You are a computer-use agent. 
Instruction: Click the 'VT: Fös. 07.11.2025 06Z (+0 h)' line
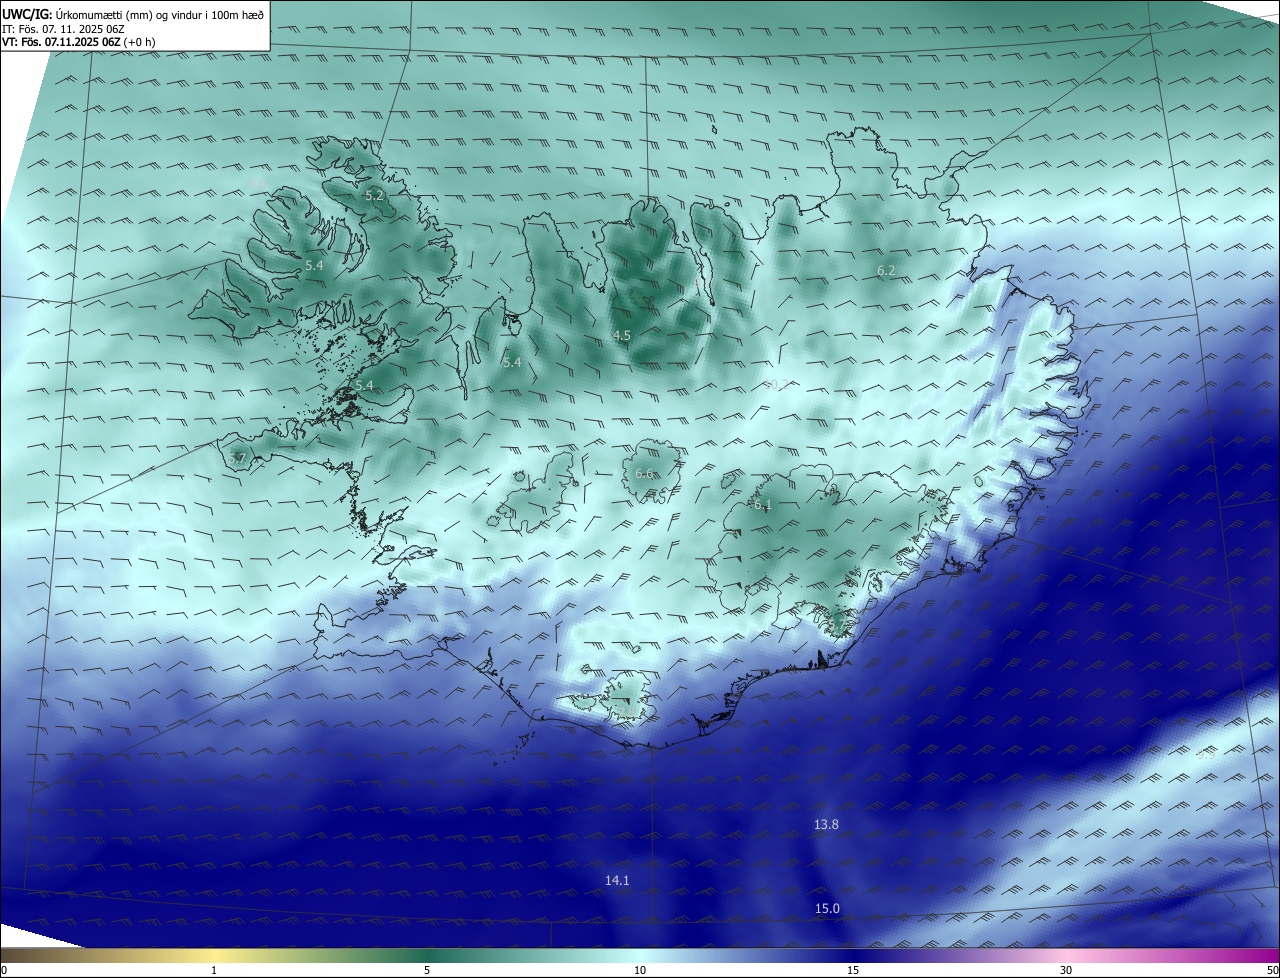78,42
